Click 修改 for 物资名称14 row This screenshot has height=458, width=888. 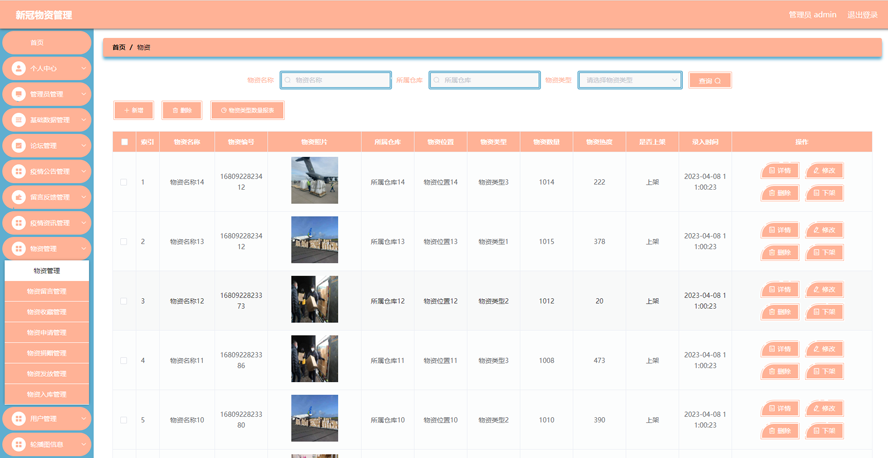[x=825, y=170]
